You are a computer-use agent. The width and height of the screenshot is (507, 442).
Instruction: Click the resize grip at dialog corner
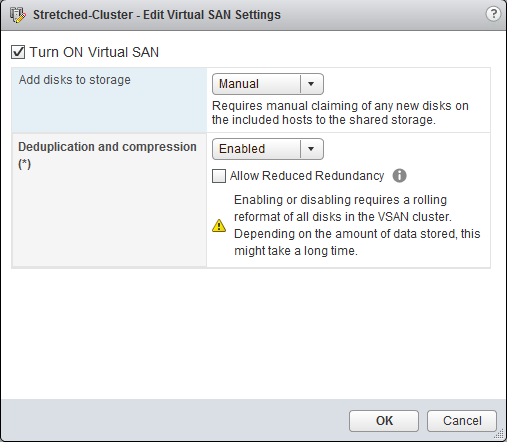click(x=499, y=434)
